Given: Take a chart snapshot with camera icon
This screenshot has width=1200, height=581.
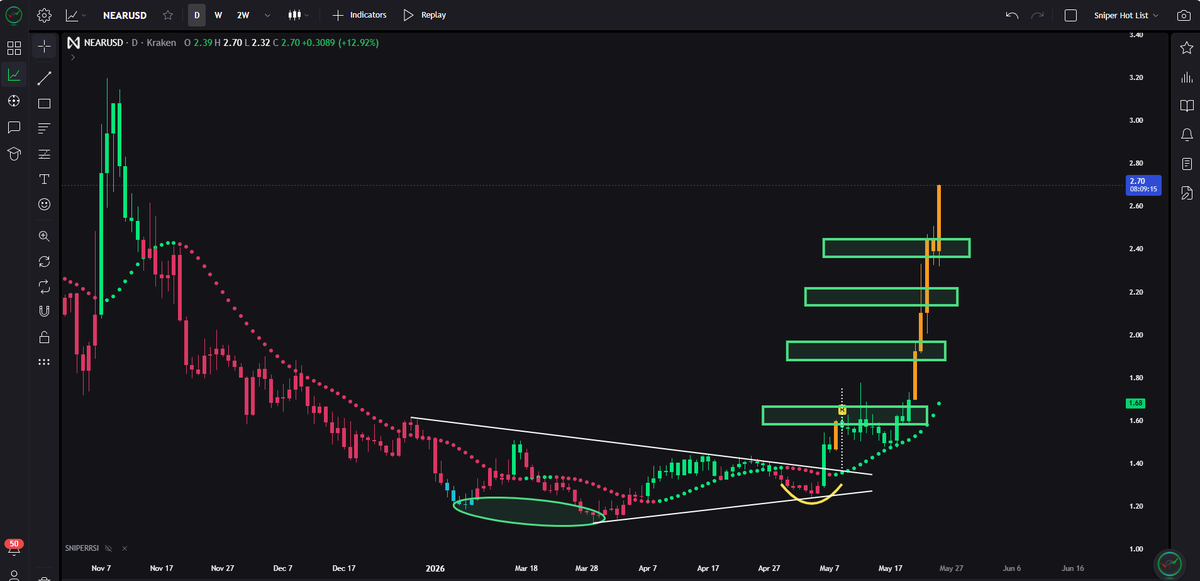Looking at the screenshot, I should pos(1186,15).
